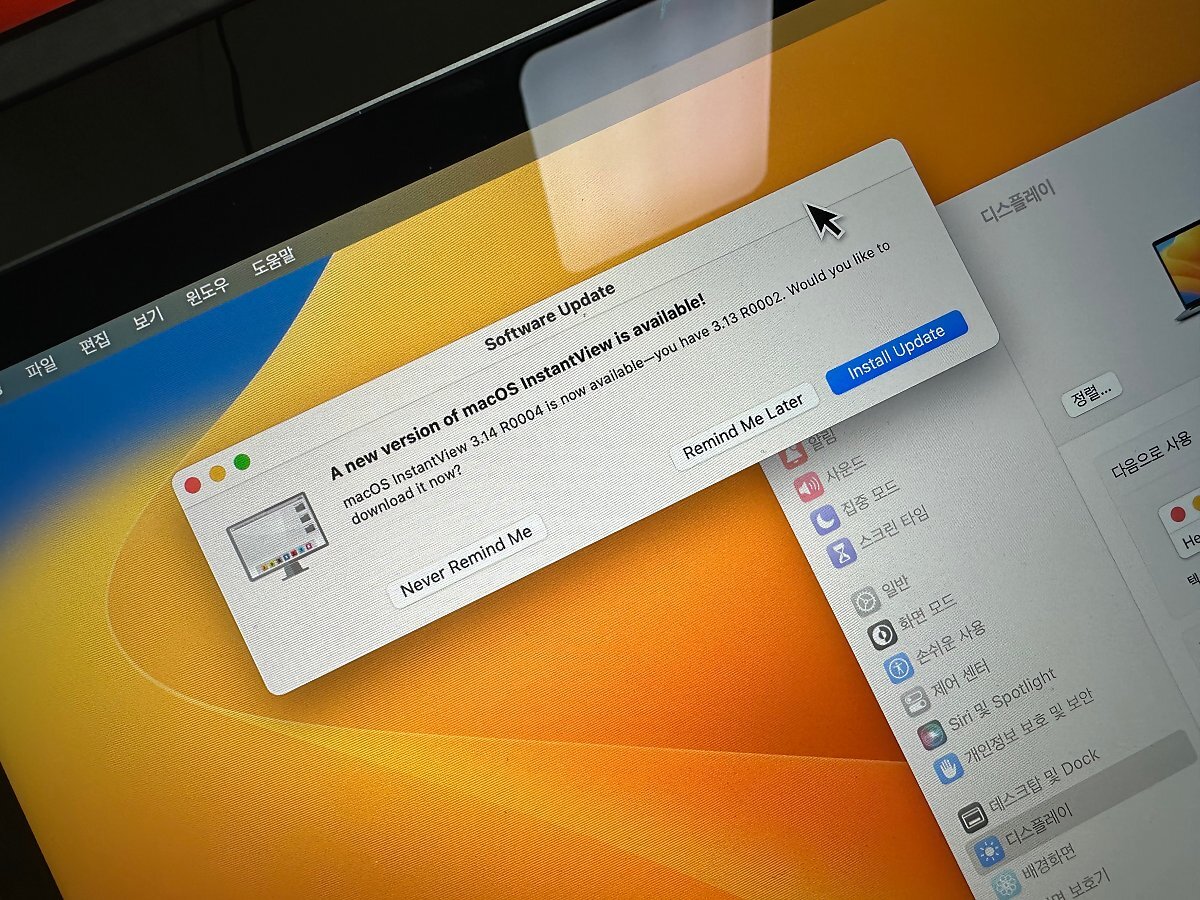
Task: Open 화면 모드 appearance icon in sidebar
Action: (x=881, y=634)
